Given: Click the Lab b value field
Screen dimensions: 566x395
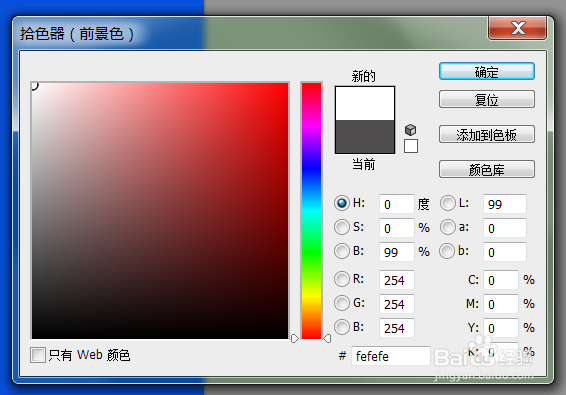Looking at the screenshot, I should (505, 252).
